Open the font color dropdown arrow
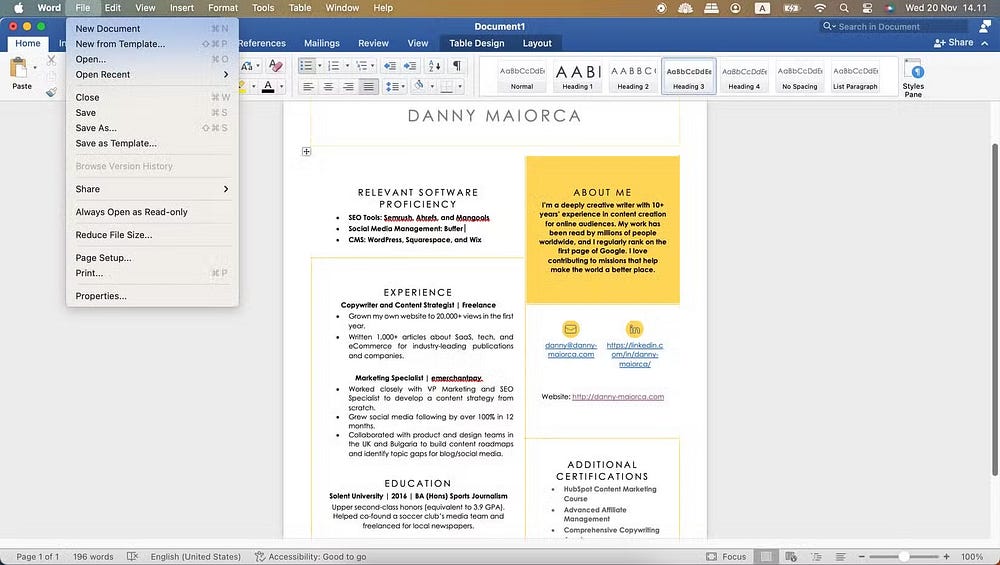Viewport: 1000px width, 565px height. click(x=281, y=88)
